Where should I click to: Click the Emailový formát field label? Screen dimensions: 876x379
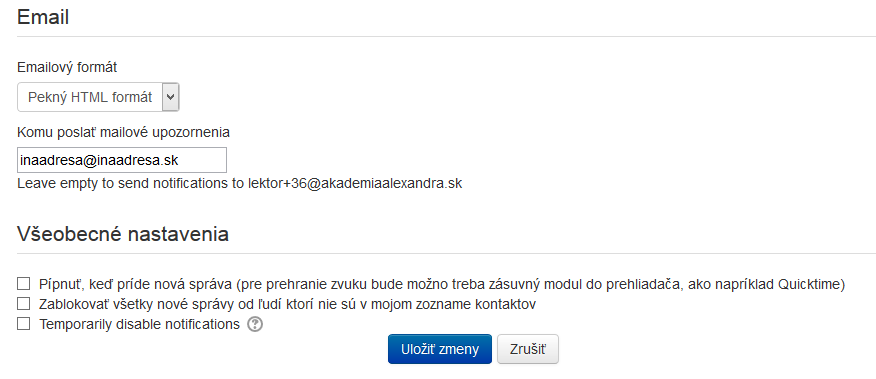point(67,68)
